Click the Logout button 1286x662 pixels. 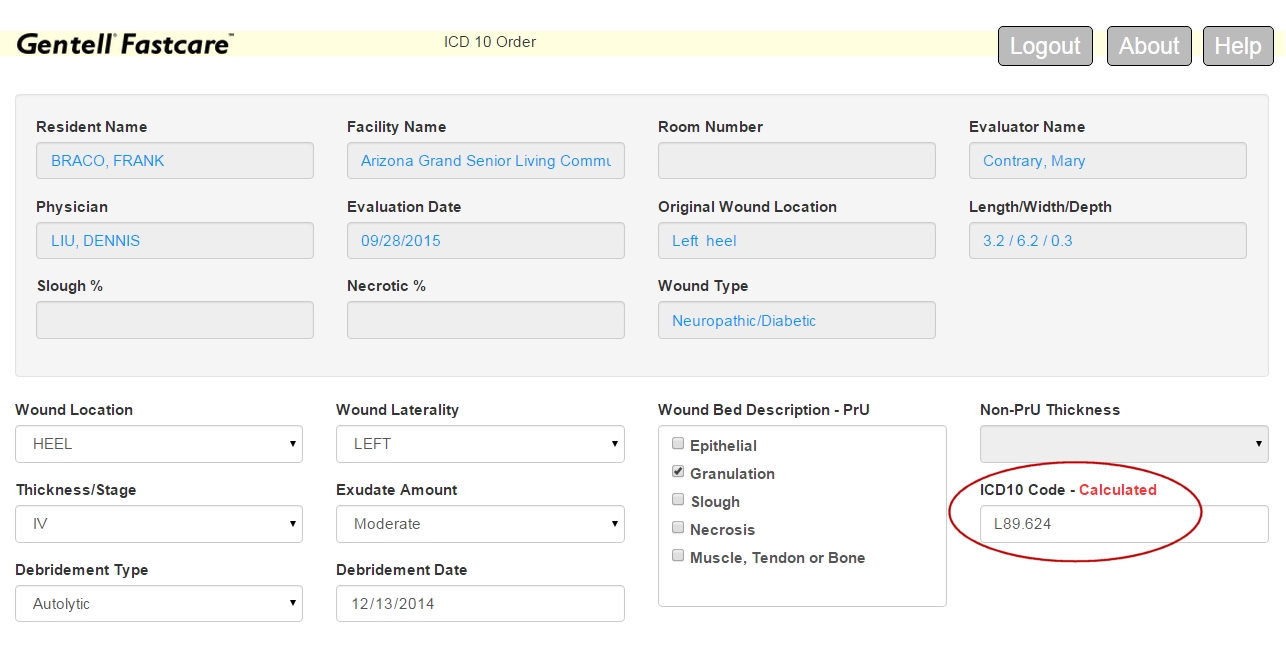[1045, 45]
